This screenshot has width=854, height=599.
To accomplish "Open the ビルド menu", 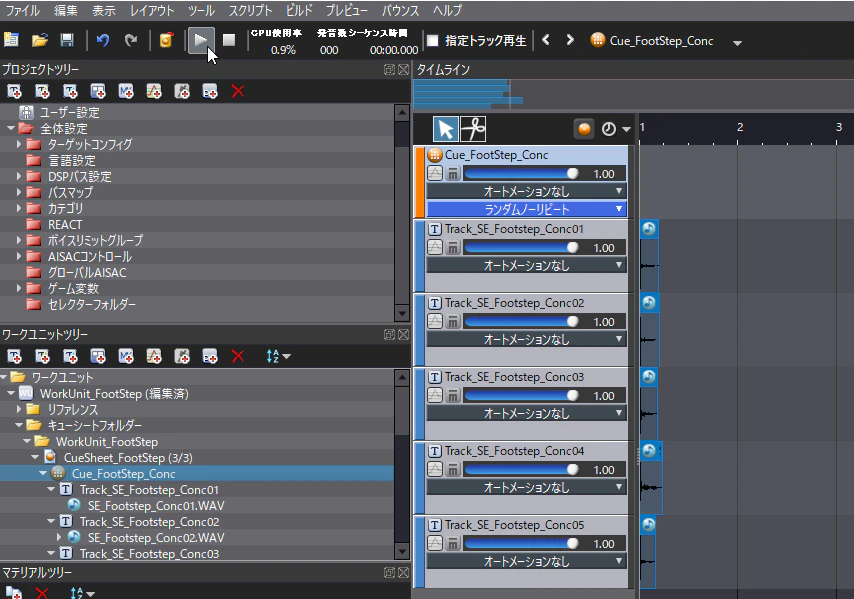I will 300,10.
